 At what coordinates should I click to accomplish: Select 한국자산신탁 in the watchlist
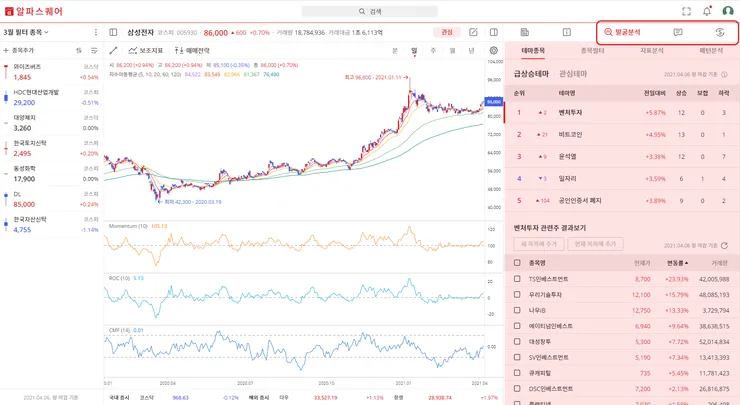pyautogui.click(x=51, y=225)
